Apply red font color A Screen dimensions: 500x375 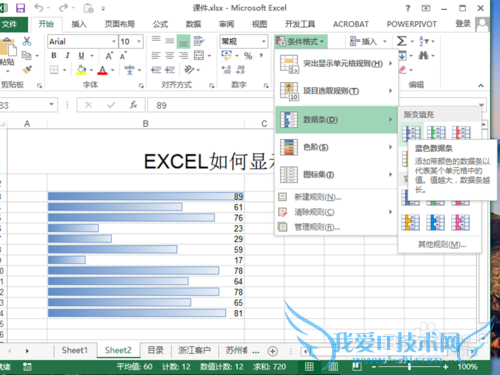click(x=102, y=70)
